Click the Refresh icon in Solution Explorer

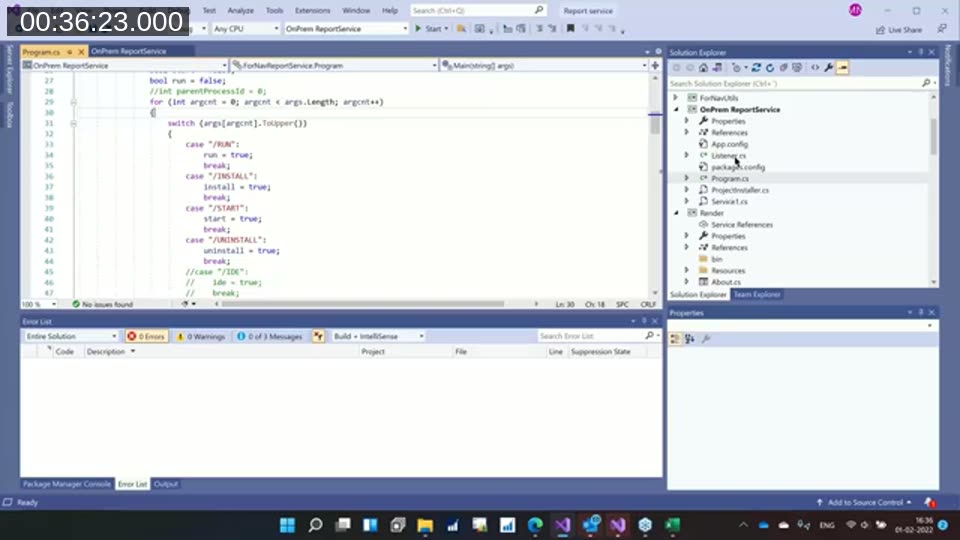point(770,68)
